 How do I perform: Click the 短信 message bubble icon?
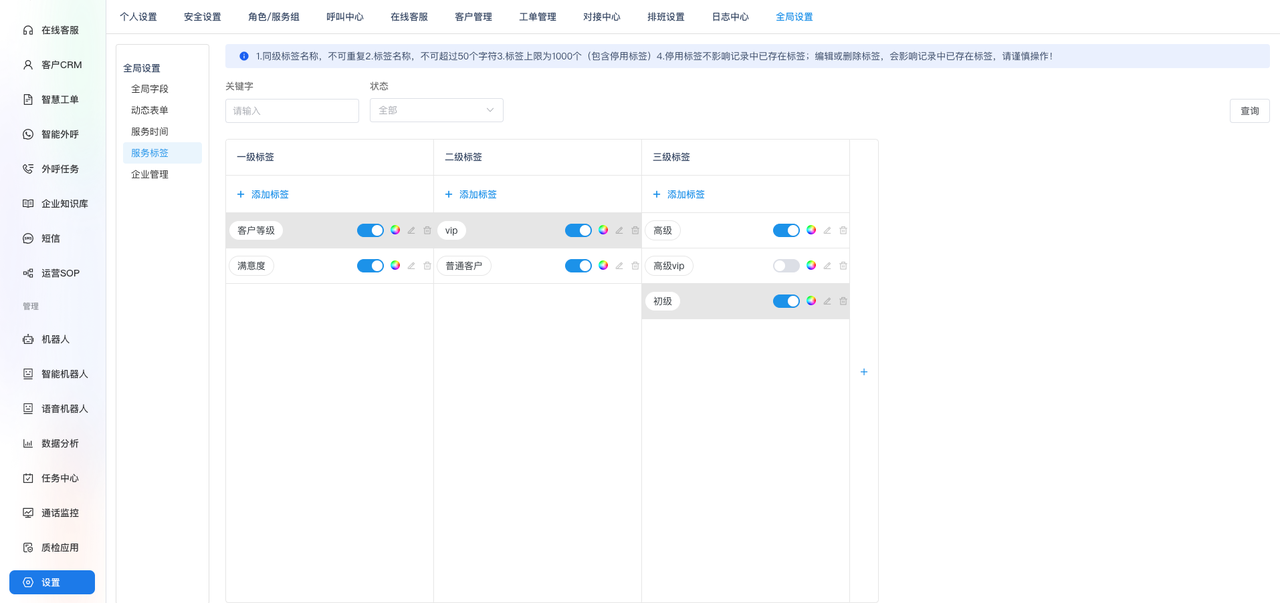[x=28, y=238]
